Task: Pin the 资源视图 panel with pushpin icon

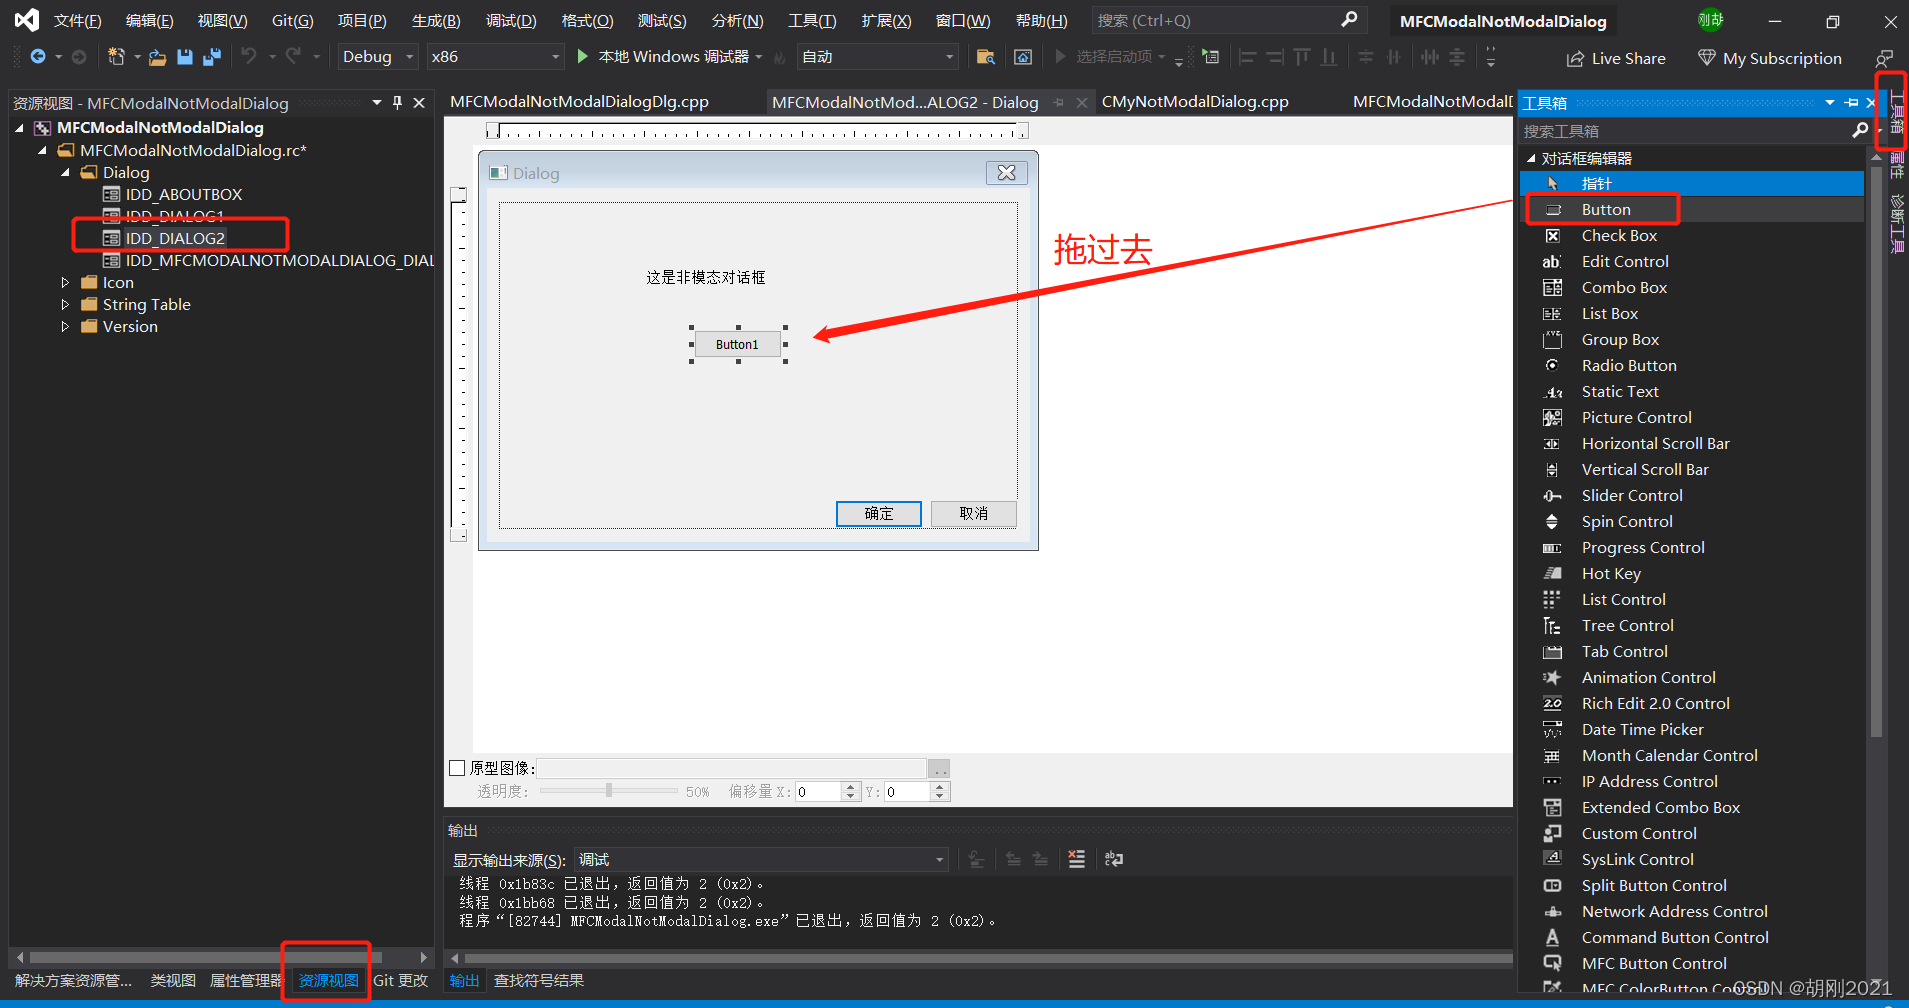Action: [397, 102]
